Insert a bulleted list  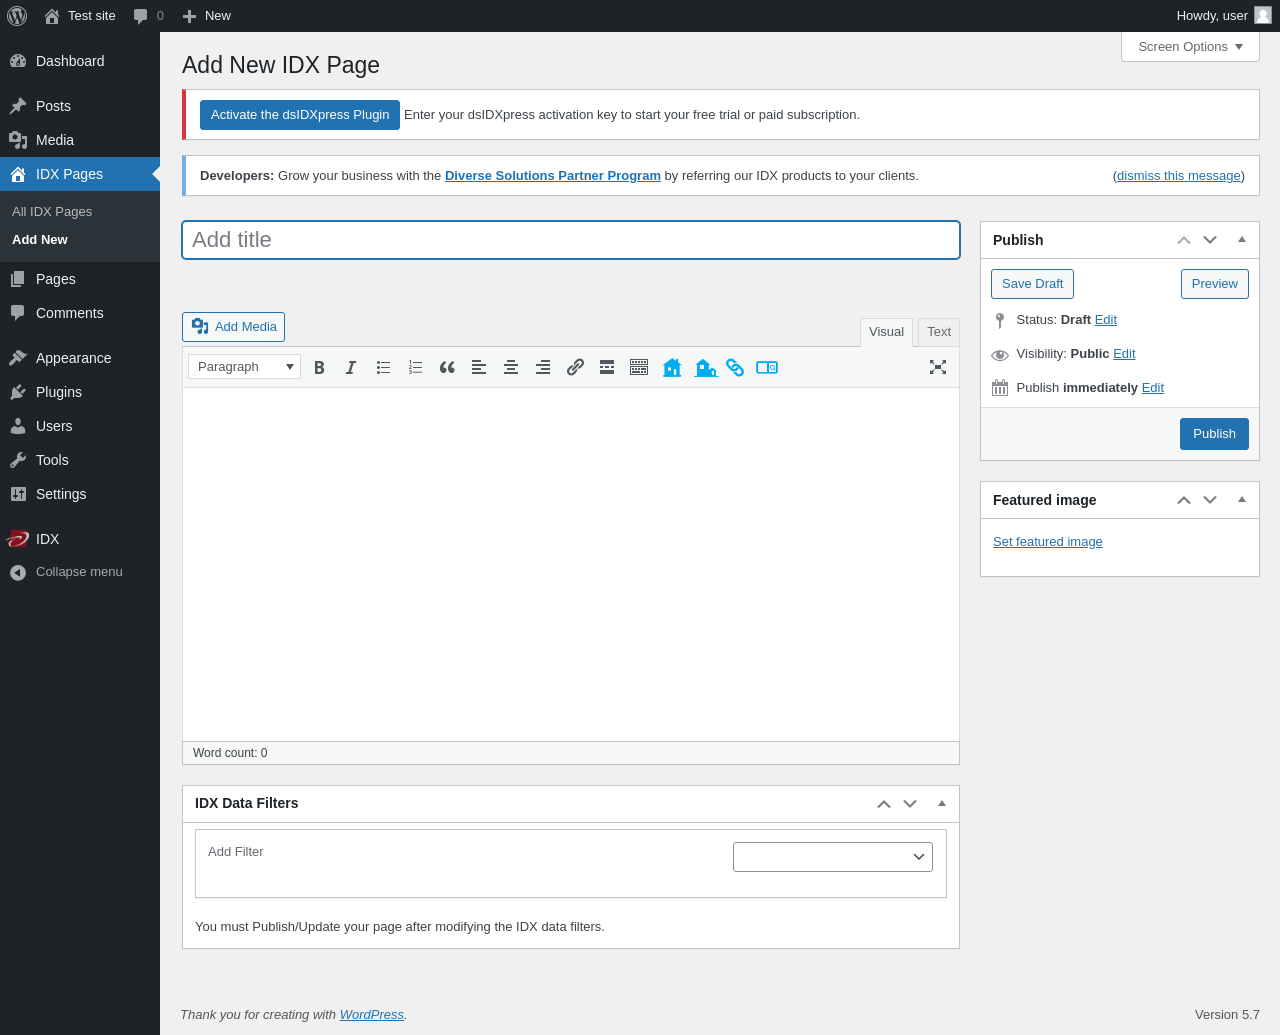tap(383, 367)
